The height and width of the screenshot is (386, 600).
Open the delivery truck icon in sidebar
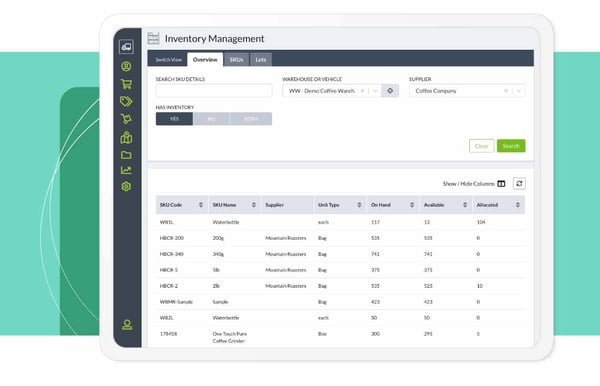126,47
